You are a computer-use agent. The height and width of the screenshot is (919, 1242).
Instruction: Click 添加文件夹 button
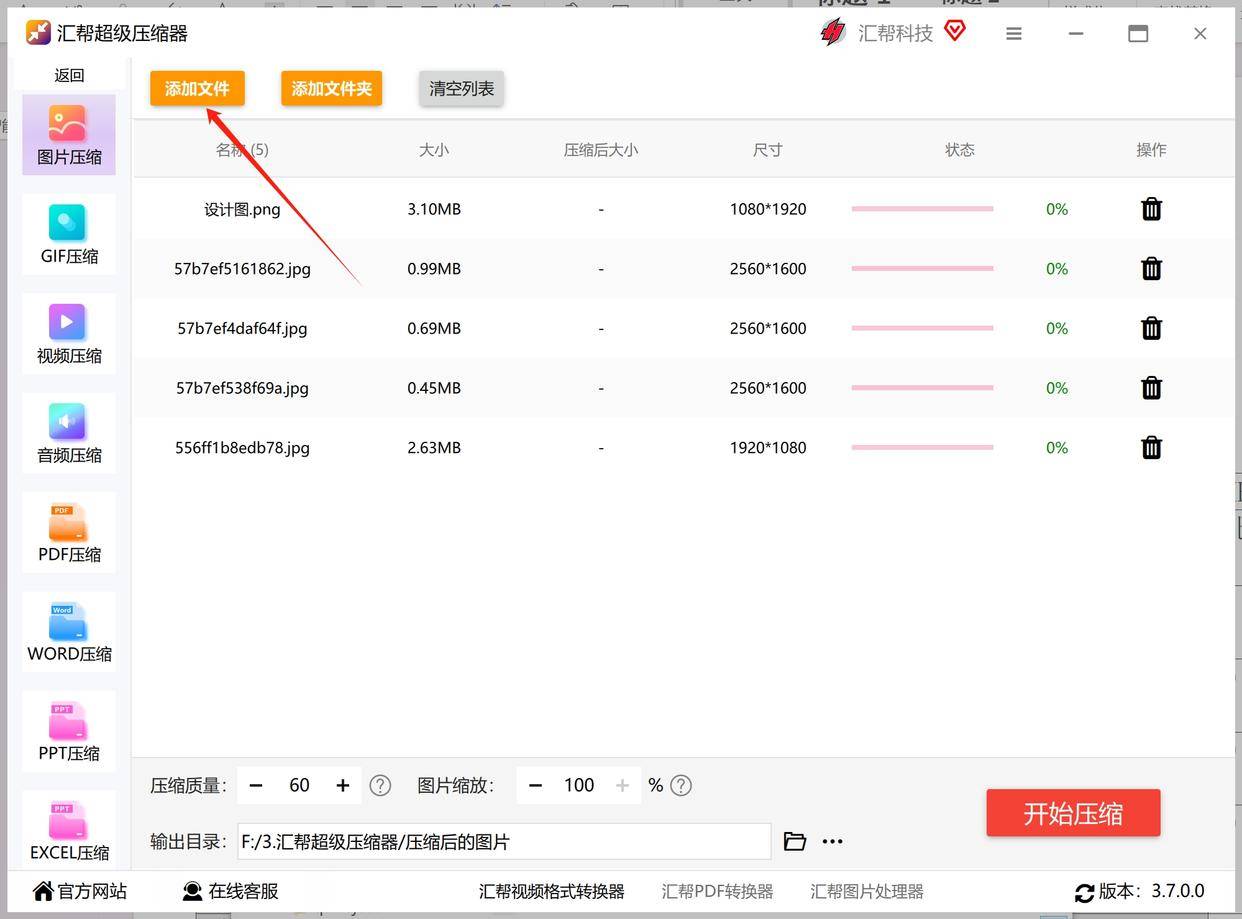331,88
